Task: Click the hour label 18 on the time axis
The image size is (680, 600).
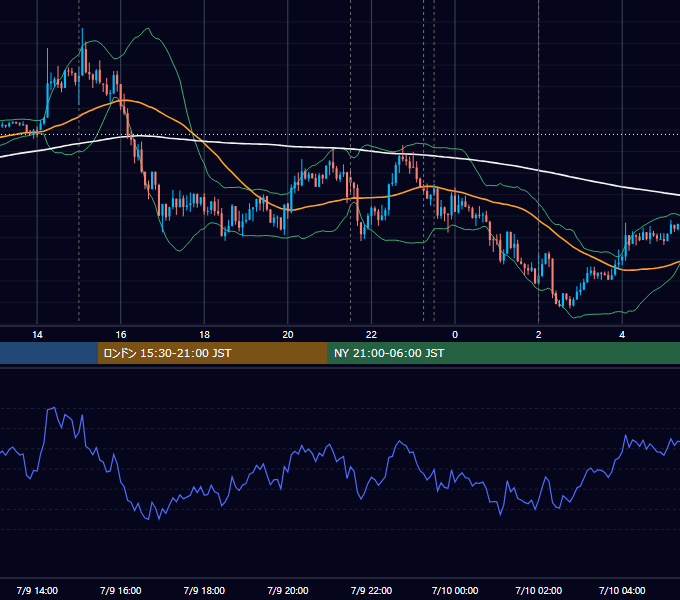Action: click(204, 335)
